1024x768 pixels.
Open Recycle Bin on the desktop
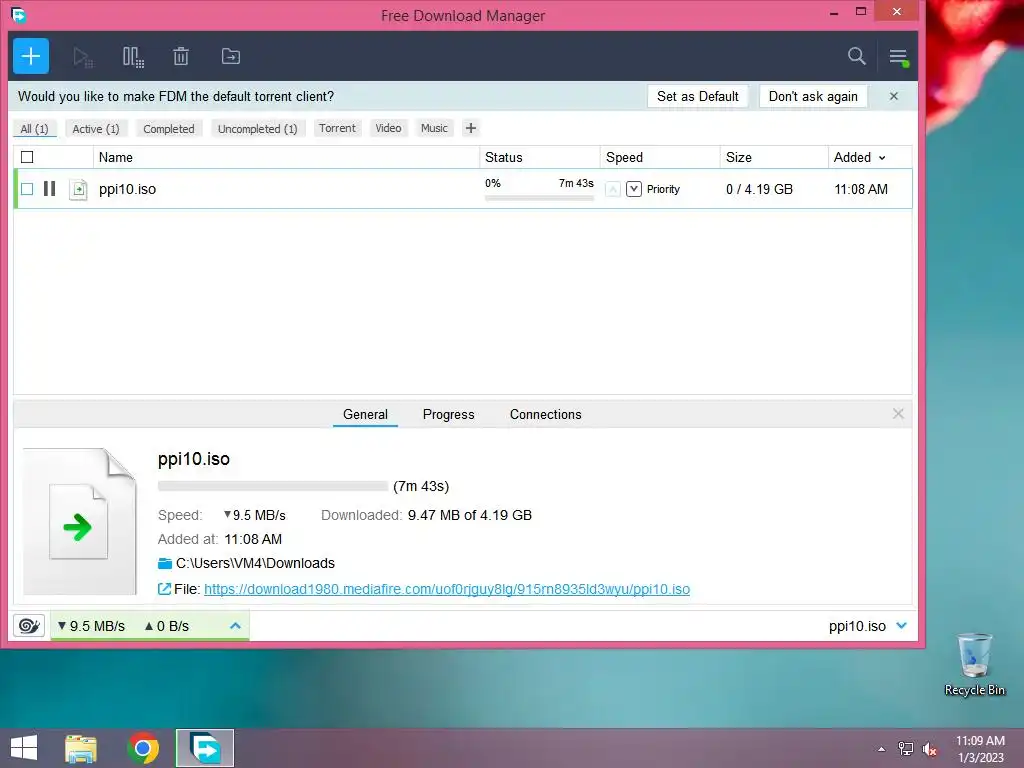pos(974,665)
